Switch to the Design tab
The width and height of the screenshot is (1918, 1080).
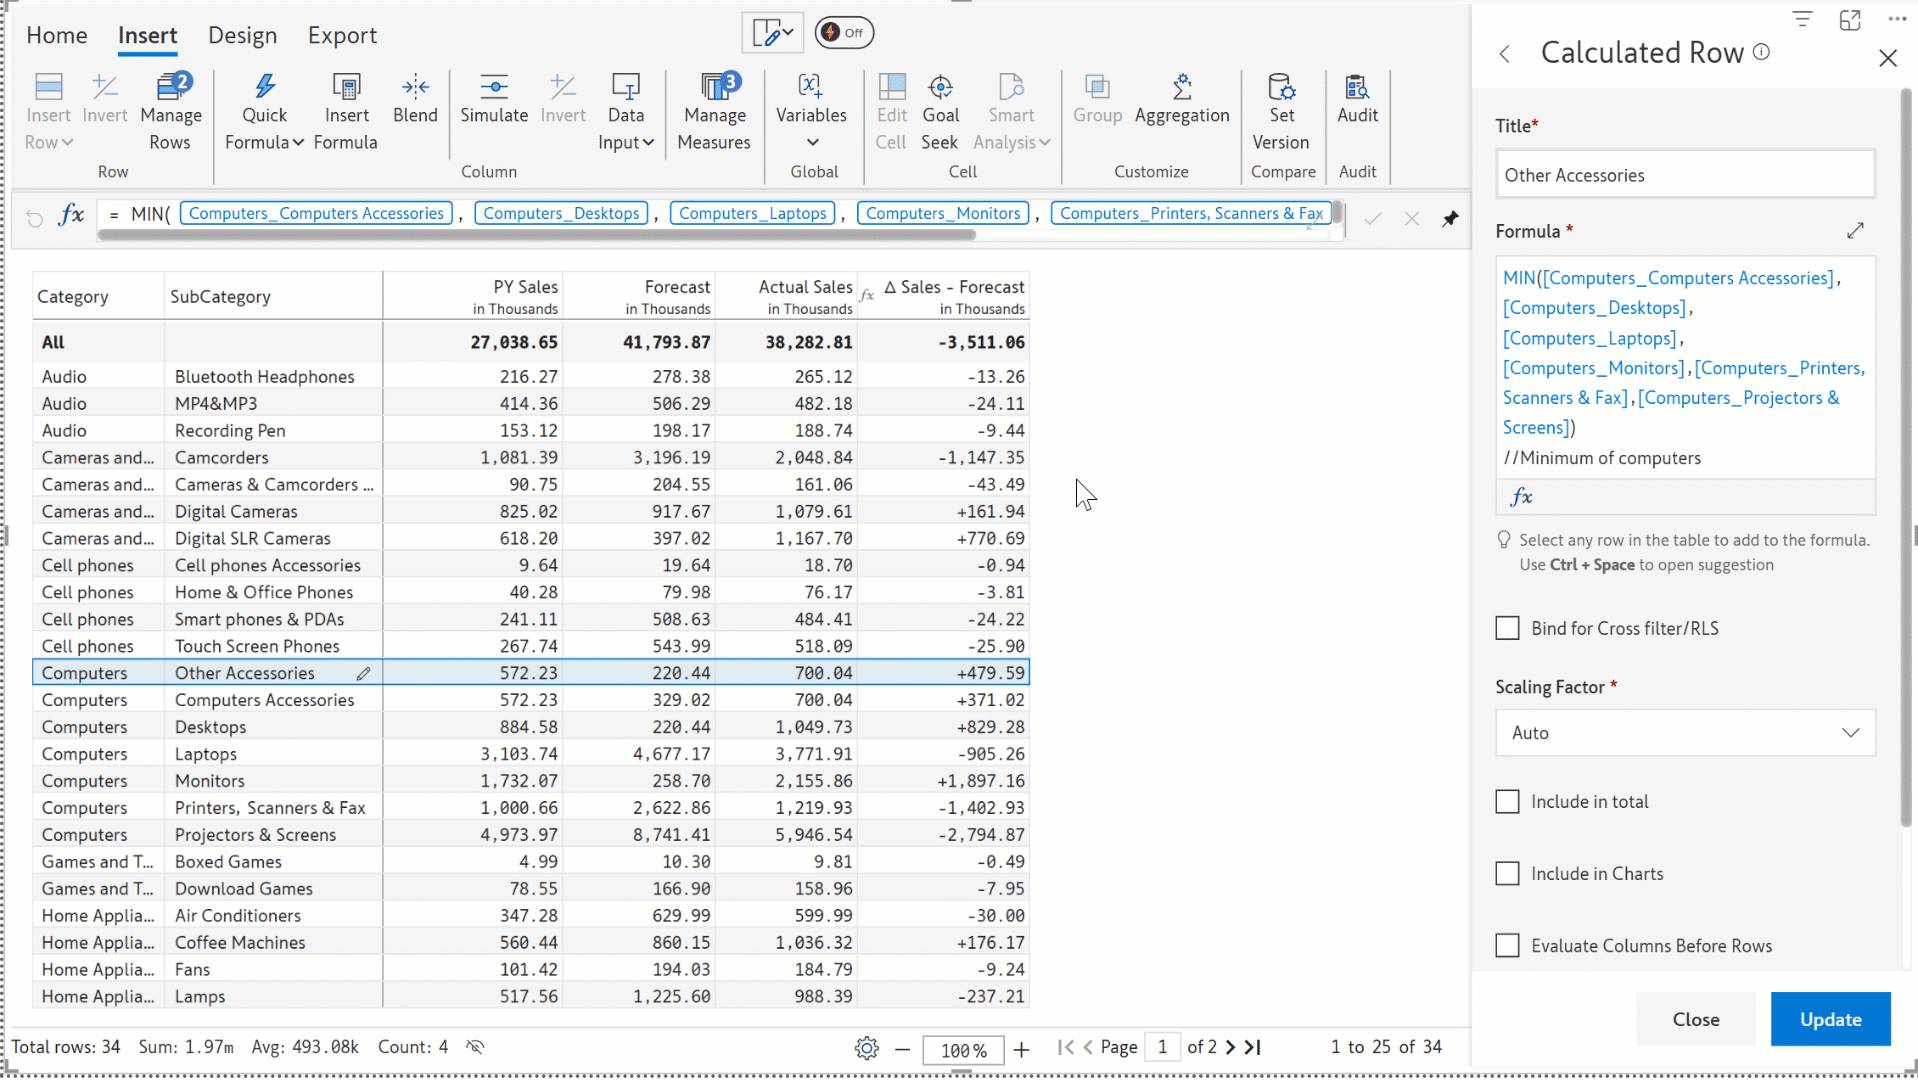click(242, 35)
